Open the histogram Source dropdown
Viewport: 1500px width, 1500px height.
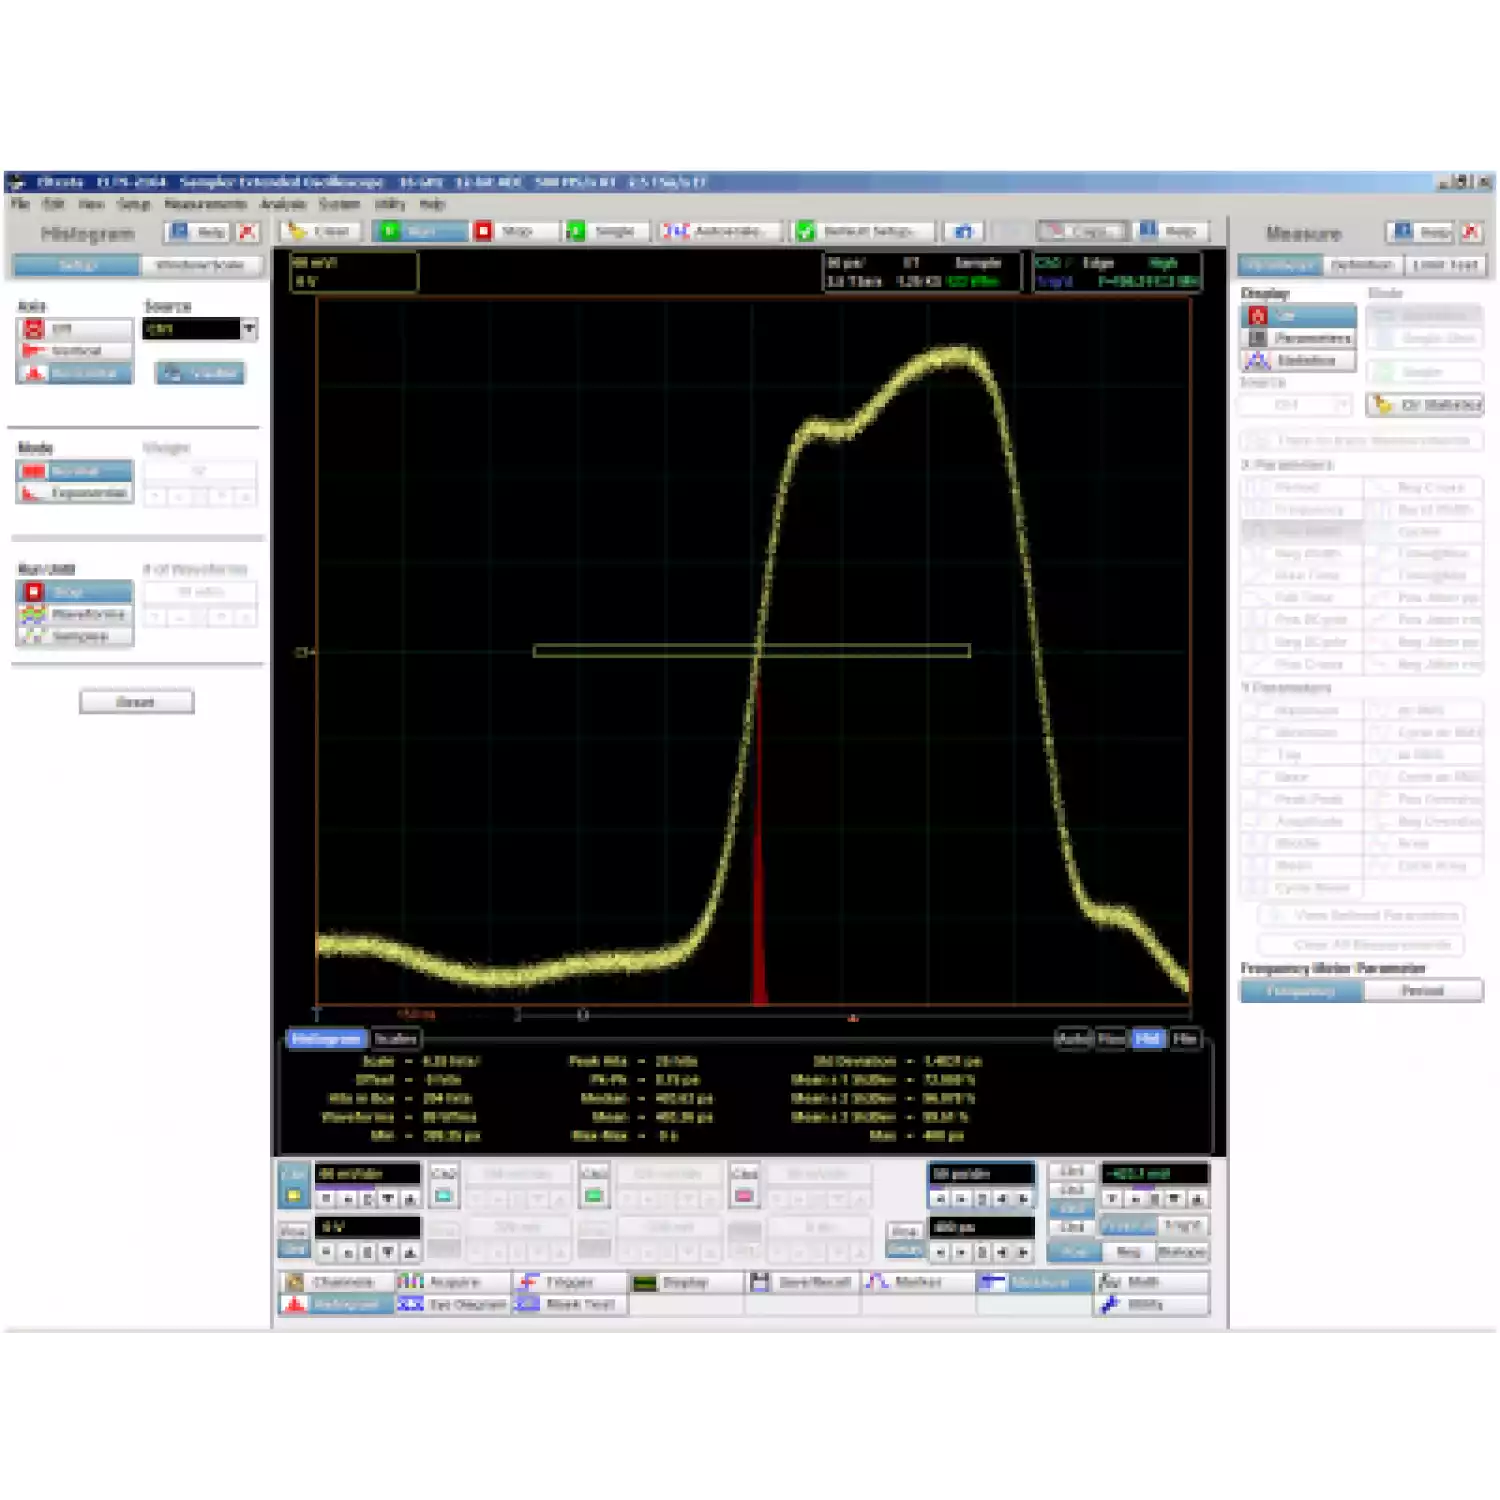click(249, 328)
